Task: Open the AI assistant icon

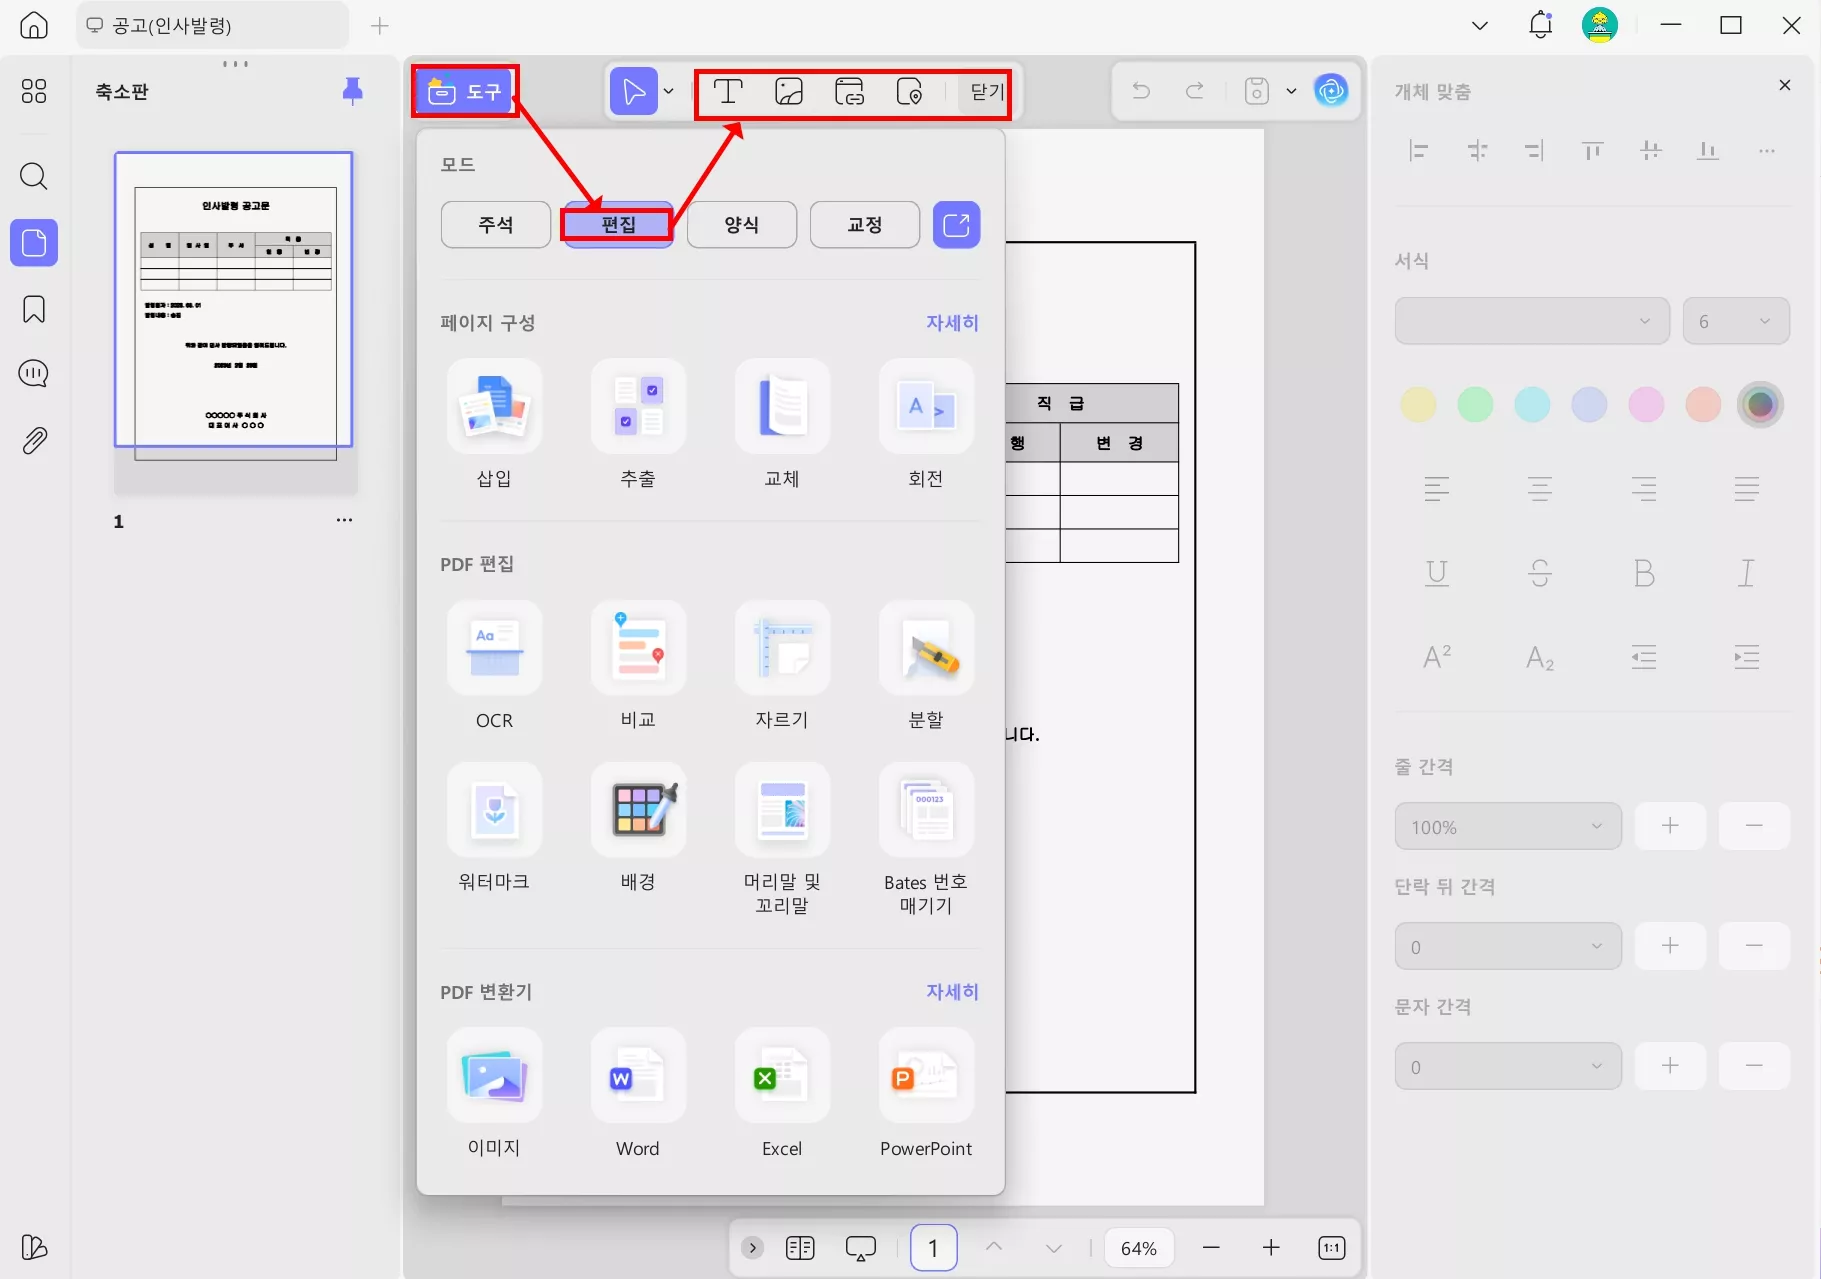Action: (x=1331, y=91)
